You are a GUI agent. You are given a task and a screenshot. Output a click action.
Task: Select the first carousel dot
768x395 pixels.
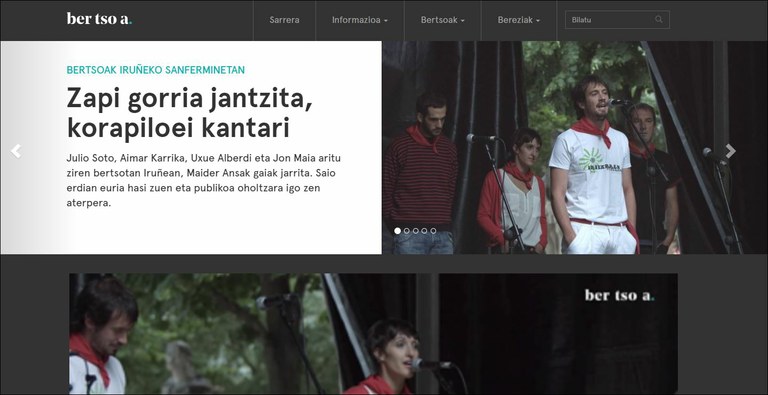(x=397, y=230)
